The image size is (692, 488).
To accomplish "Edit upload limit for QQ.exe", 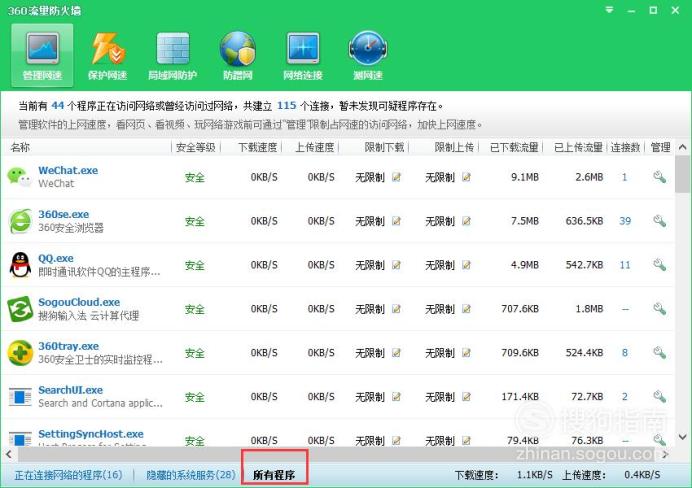I will coord(466,265).
